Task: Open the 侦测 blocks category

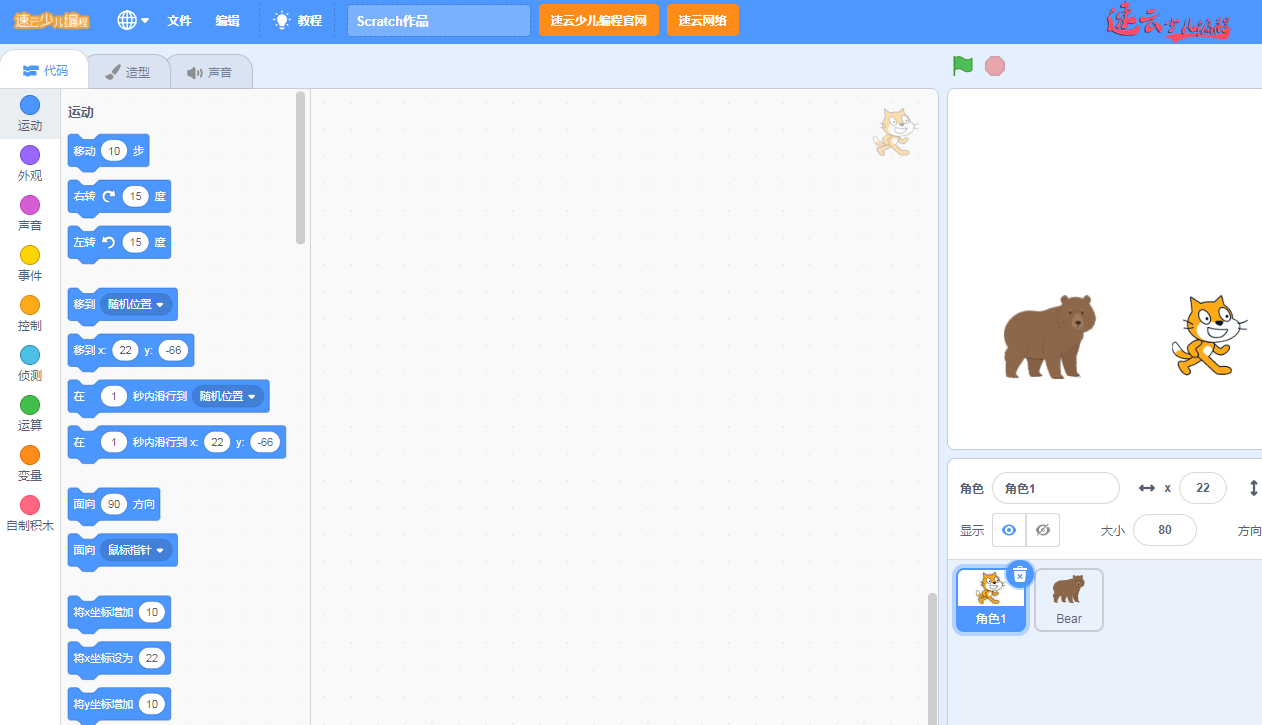Action: (30, 356)
